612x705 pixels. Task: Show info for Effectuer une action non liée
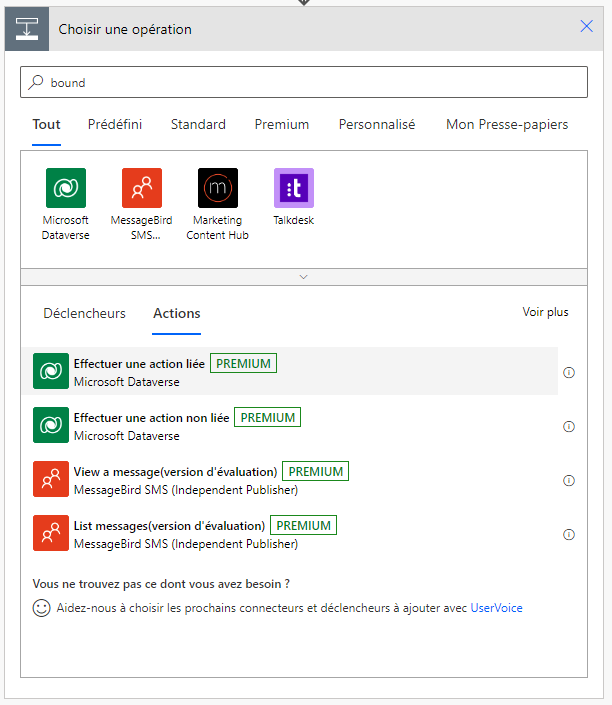click(569, 426)
